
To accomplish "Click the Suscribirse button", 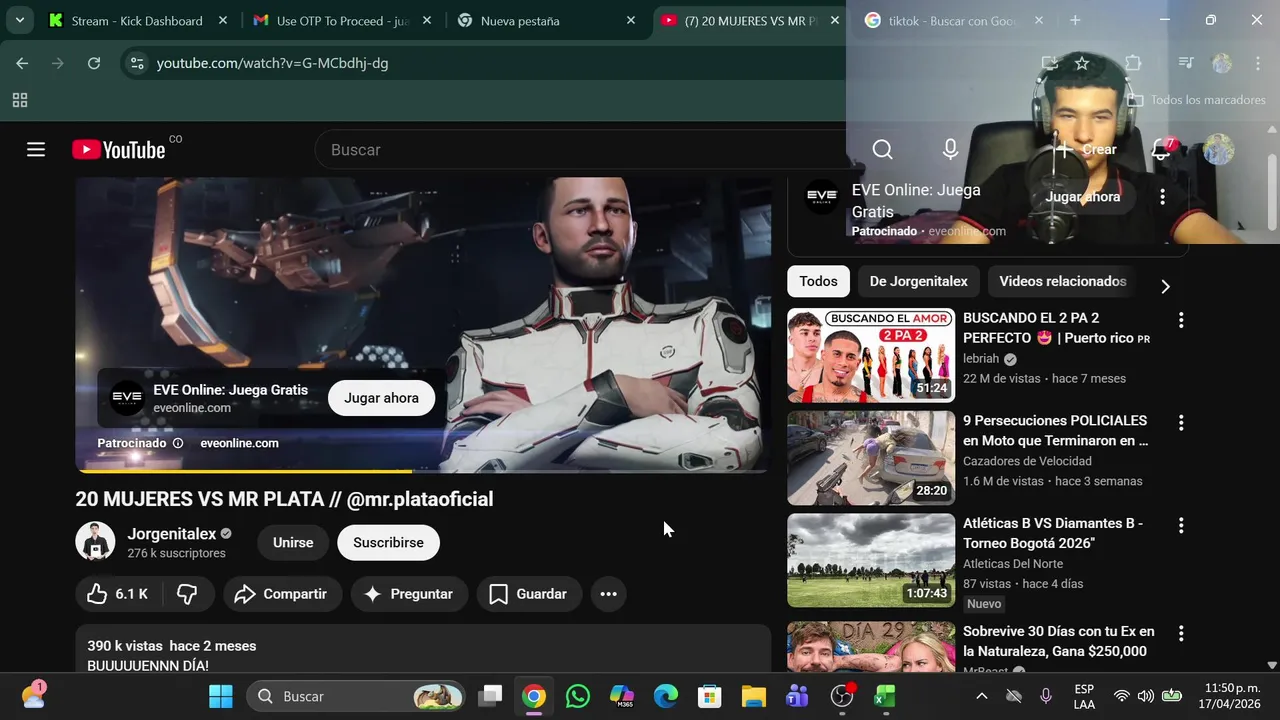I will click(x=388, y=542).
